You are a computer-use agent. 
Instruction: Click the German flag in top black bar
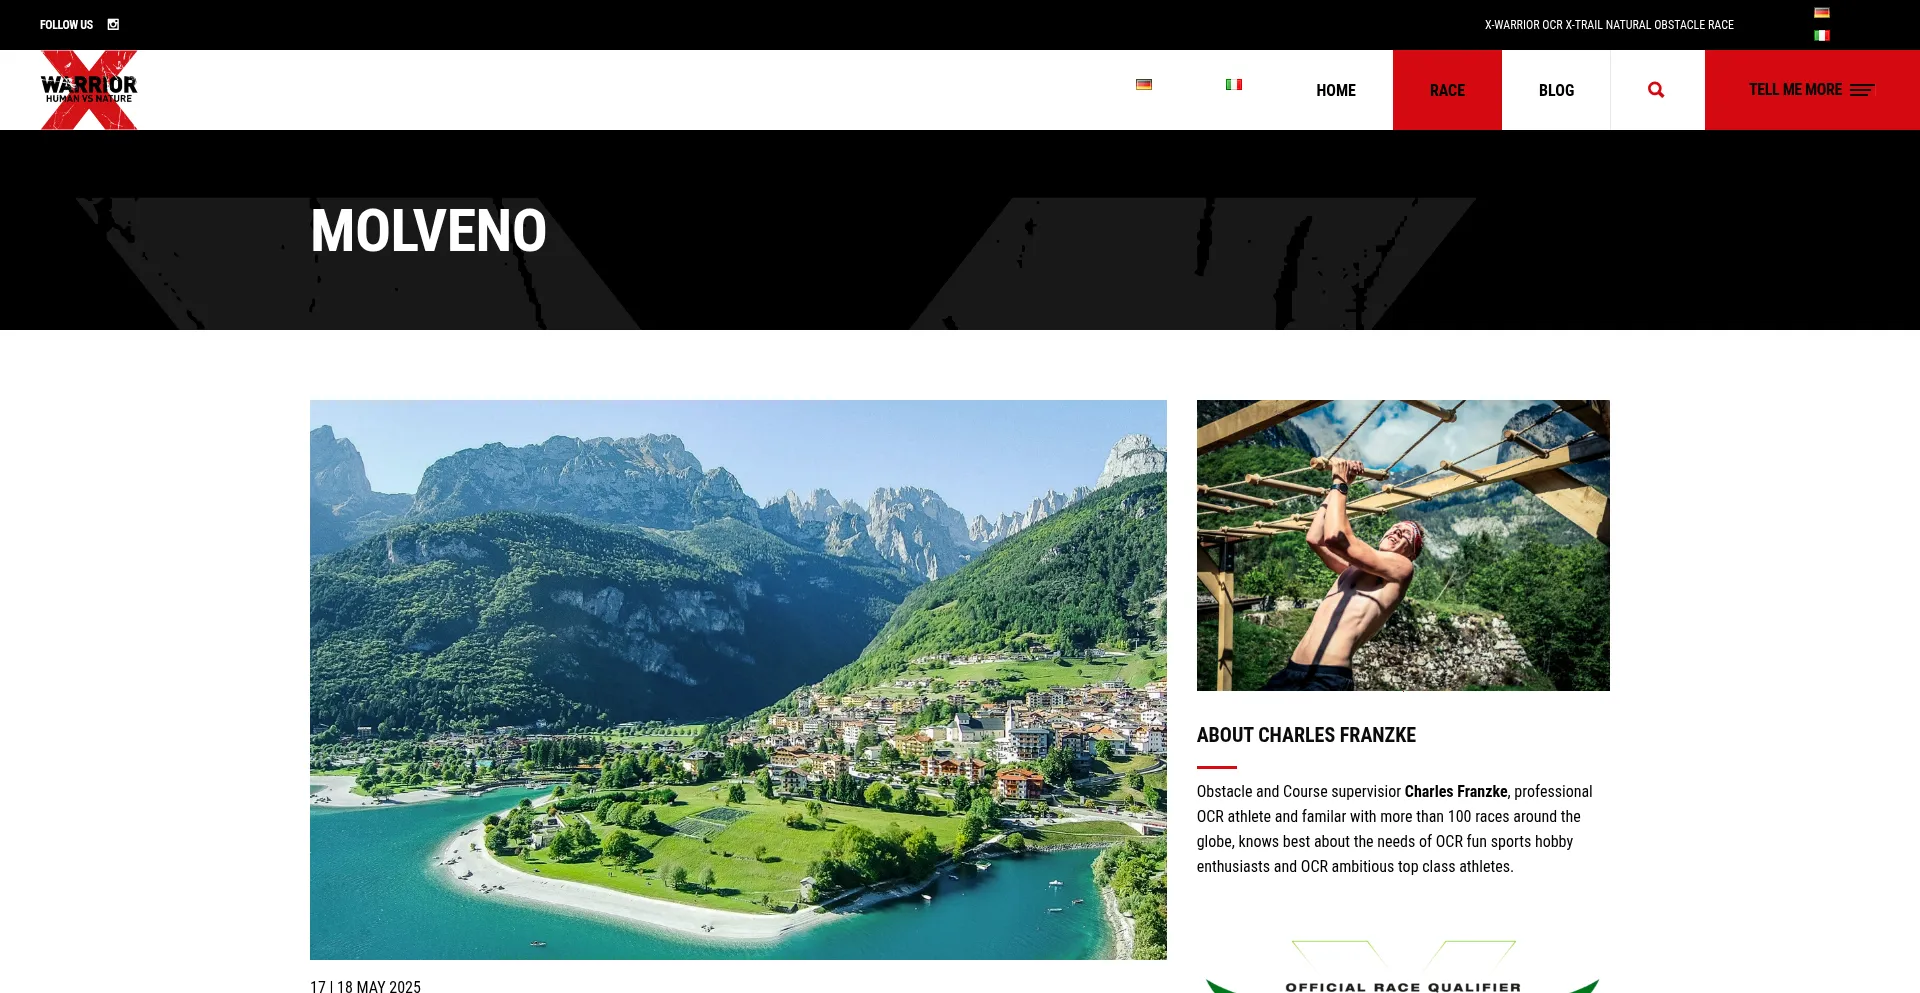pyautogui.click(x=1822, y=13)
